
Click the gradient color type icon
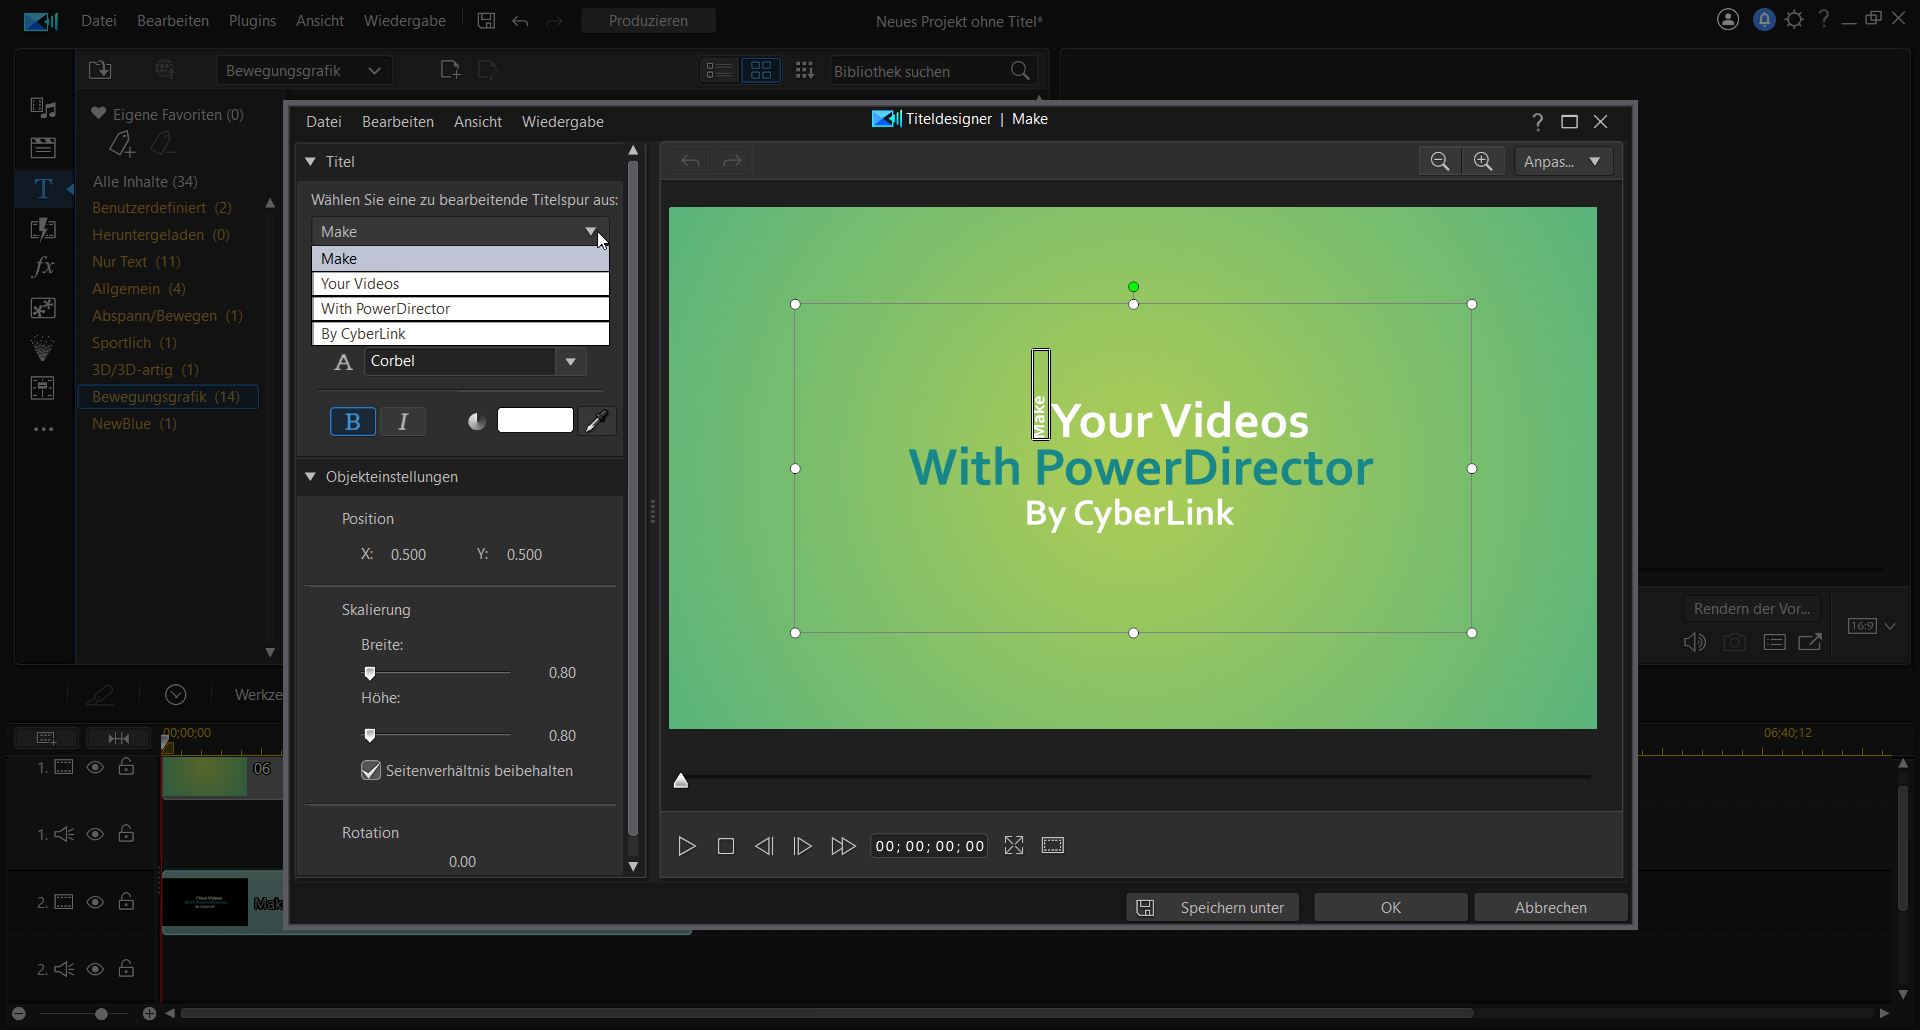coord(477,422)
